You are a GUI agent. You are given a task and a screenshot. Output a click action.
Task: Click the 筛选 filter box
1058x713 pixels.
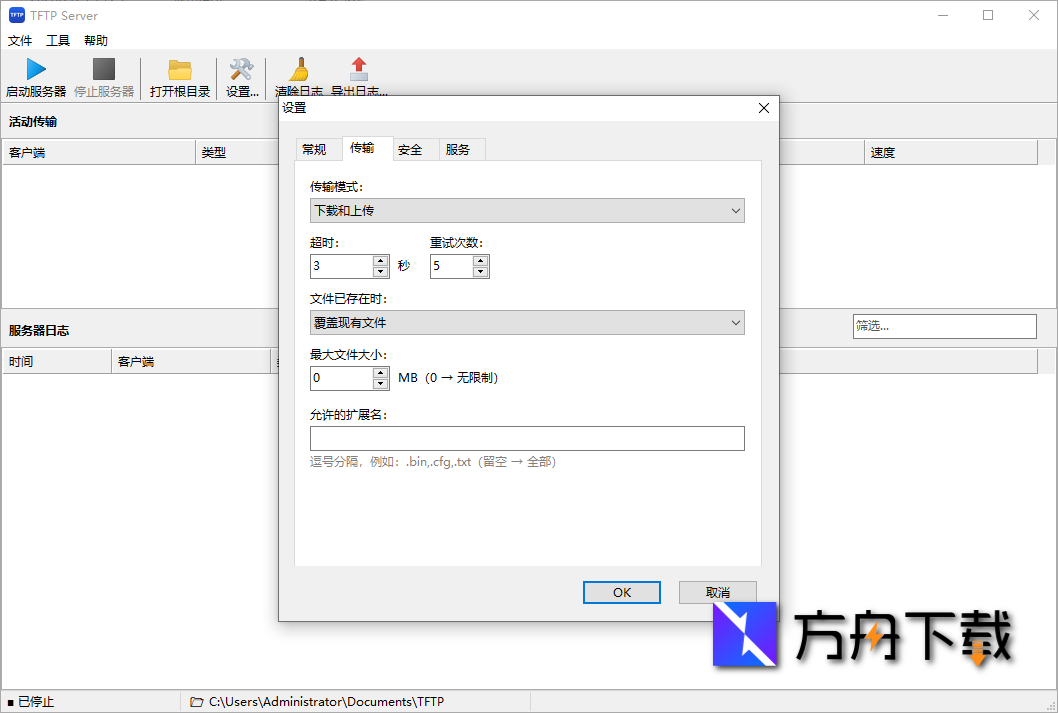(944, 326)
